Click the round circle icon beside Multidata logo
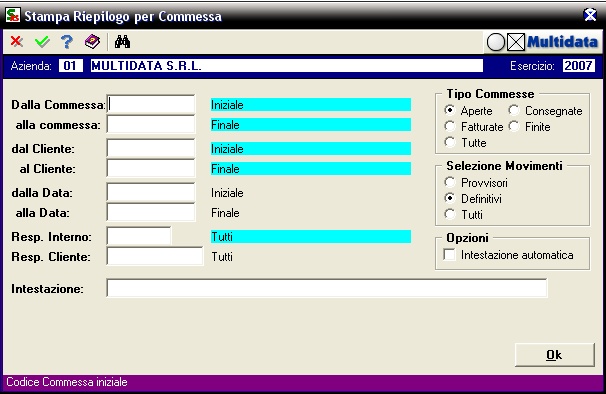The image size is (606, 394). [x=495, y=42]
